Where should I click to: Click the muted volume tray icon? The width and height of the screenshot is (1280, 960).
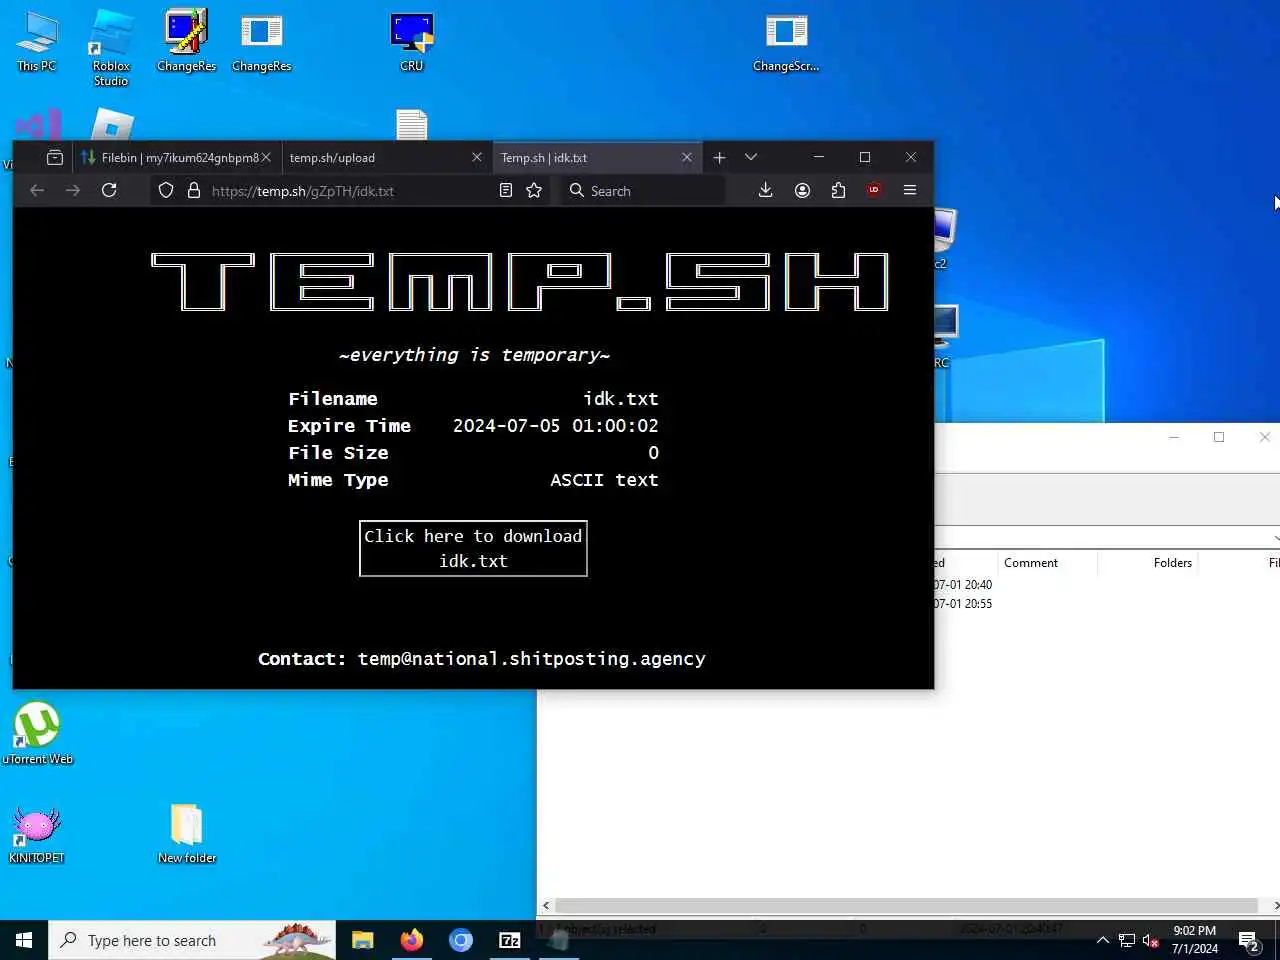(1150, 940)
